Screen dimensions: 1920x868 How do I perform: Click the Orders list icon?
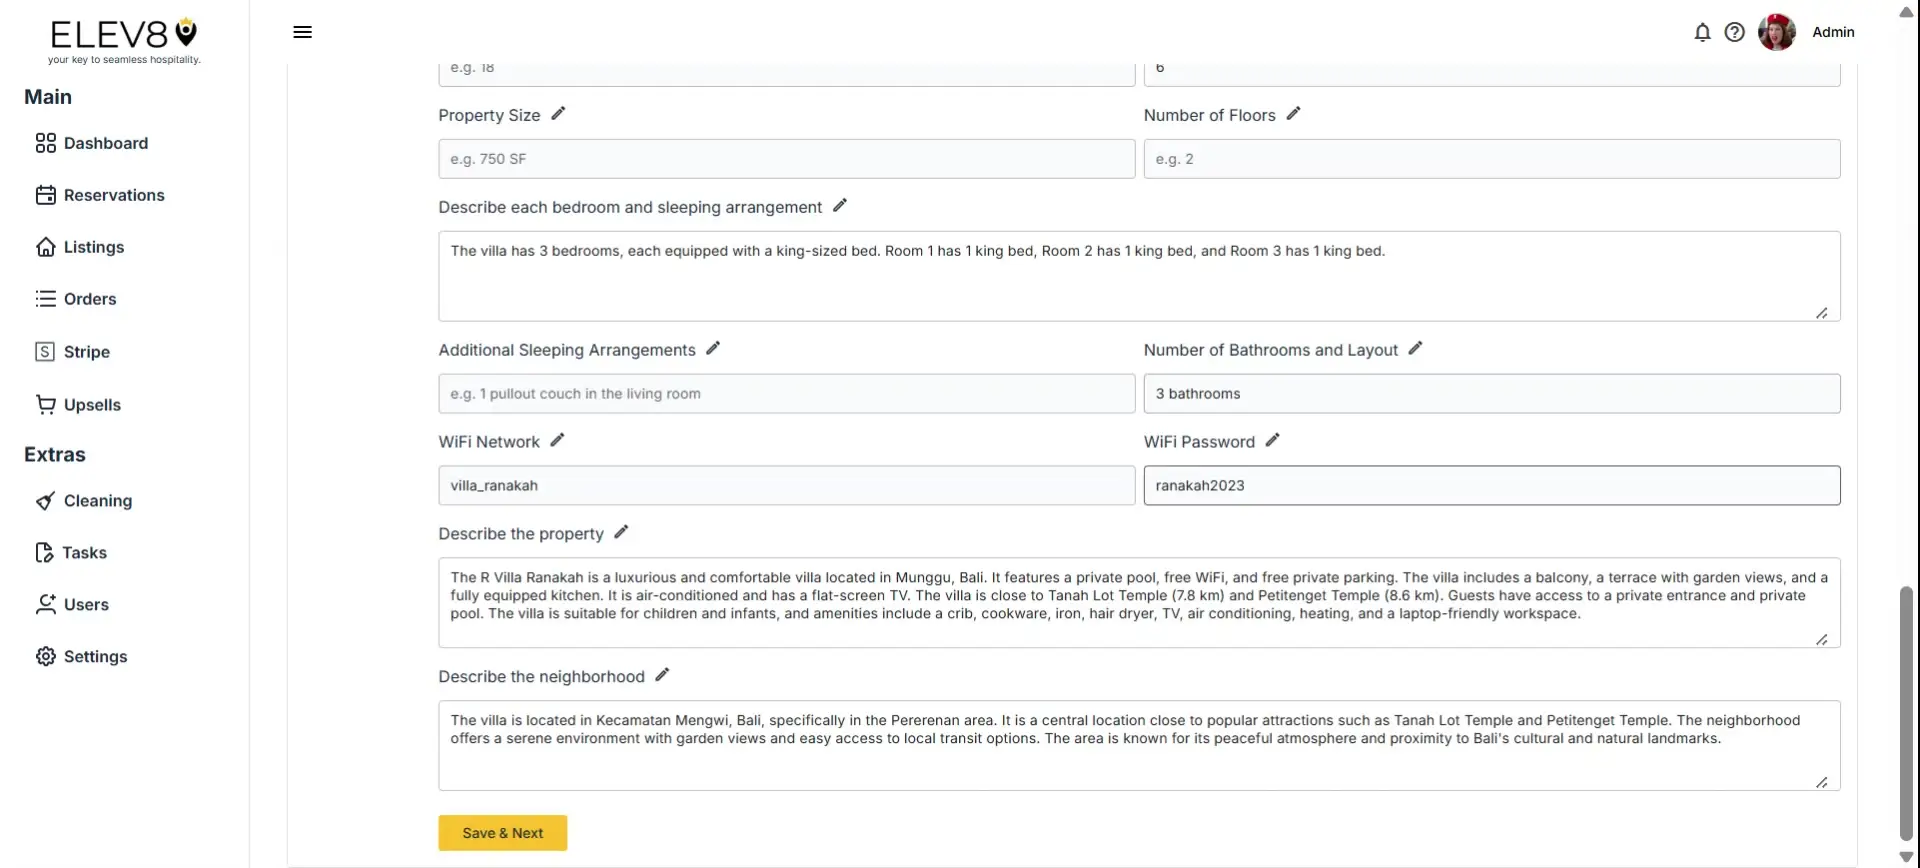coord(45,299)
